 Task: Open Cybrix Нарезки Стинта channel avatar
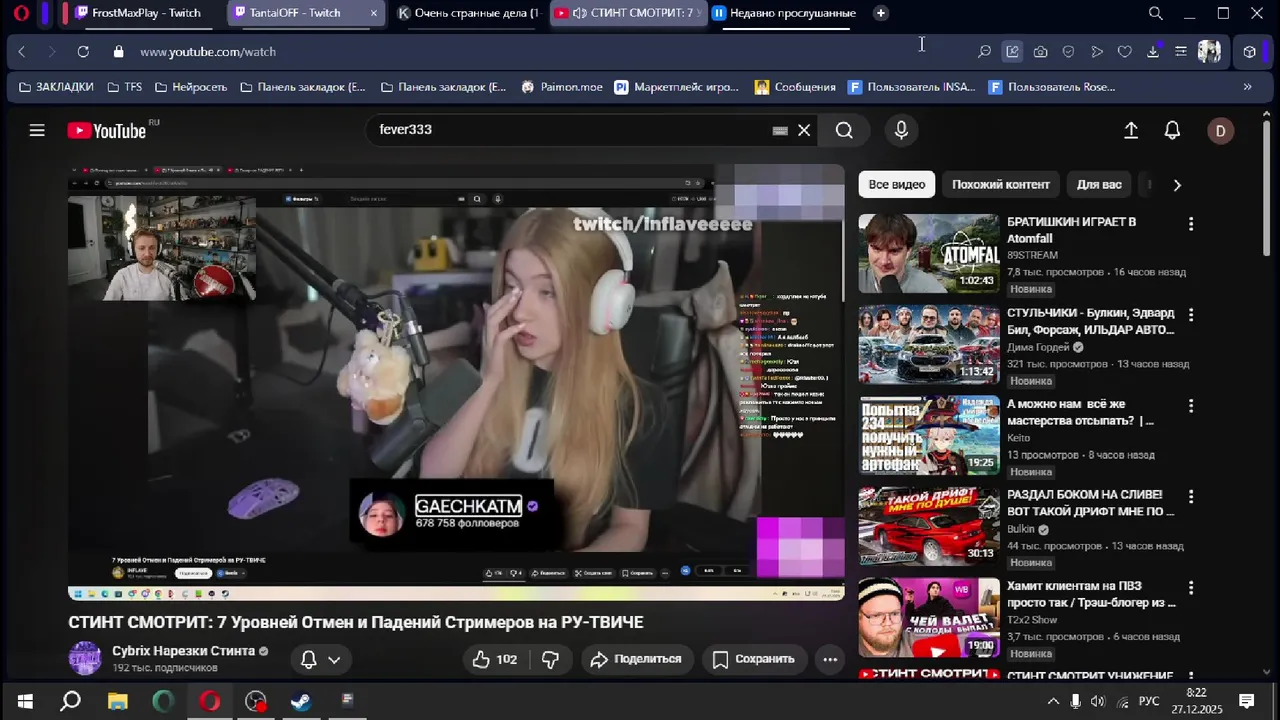pos(85,658)
